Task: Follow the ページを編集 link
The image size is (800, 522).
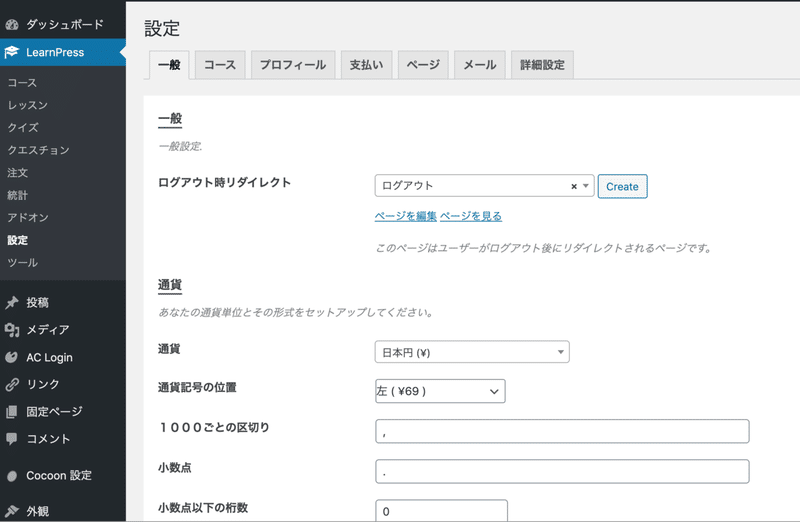Action: [406, 216]
